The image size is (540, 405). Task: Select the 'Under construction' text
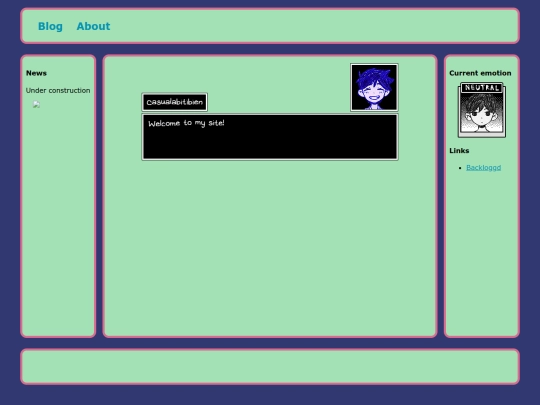click(x=58, y=90)
